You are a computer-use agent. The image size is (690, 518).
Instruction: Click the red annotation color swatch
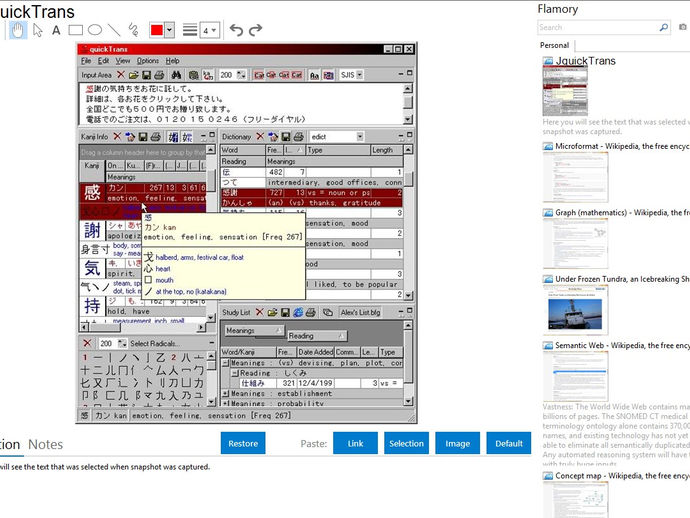[157, 30]
